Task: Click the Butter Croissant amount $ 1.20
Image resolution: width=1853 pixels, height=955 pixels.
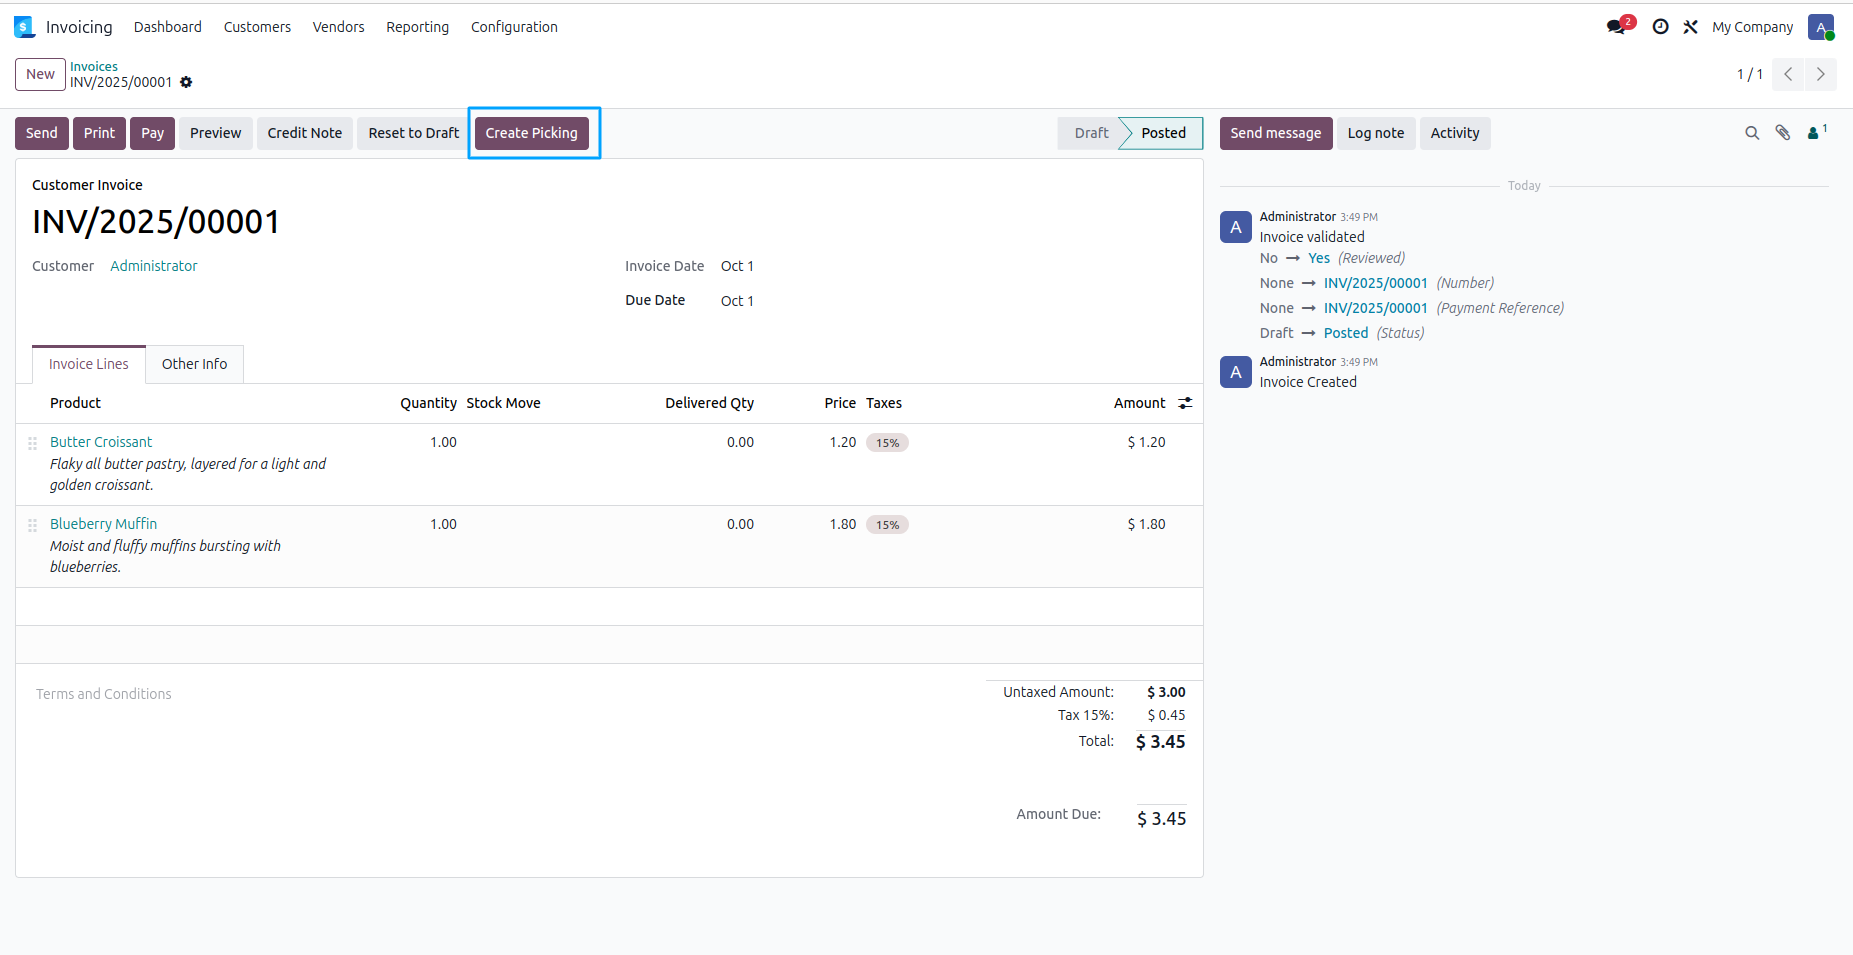Action: click(x=1146, y=442)
